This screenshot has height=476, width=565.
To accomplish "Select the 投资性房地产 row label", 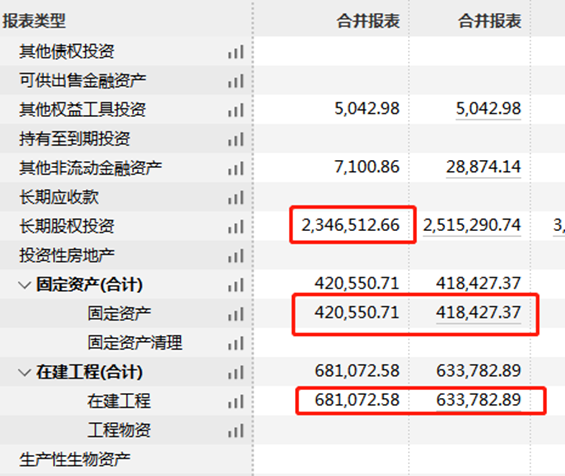I will [x=67, y=256].
